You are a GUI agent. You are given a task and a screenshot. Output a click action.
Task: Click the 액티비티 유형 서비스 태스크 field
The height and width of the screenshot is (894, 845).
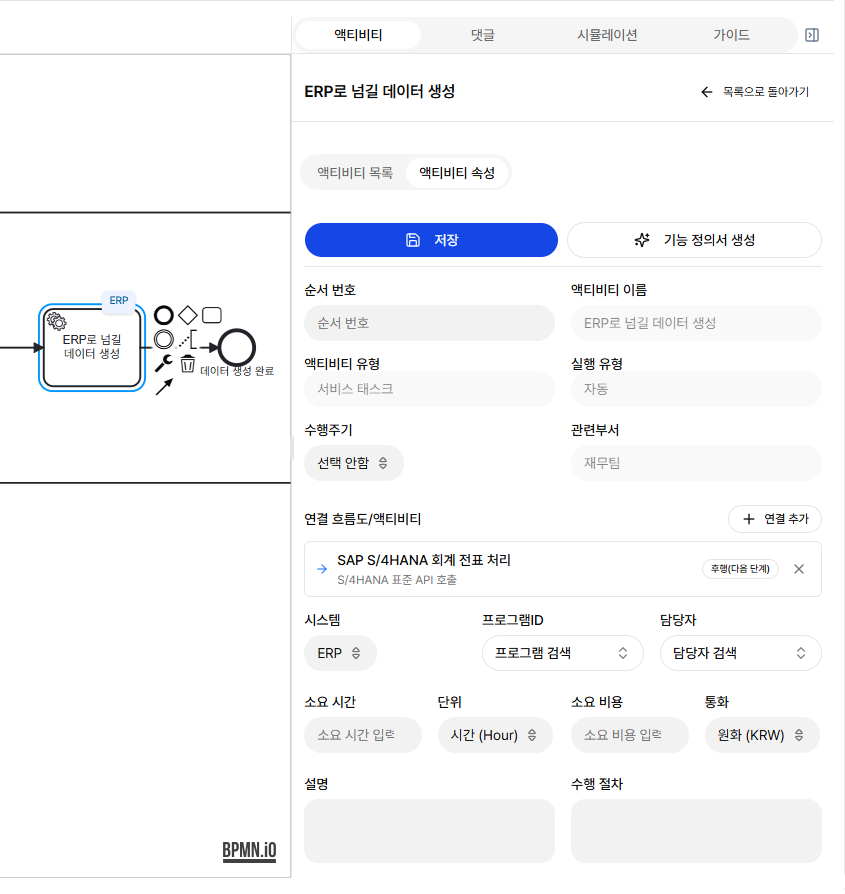point(429,389)
